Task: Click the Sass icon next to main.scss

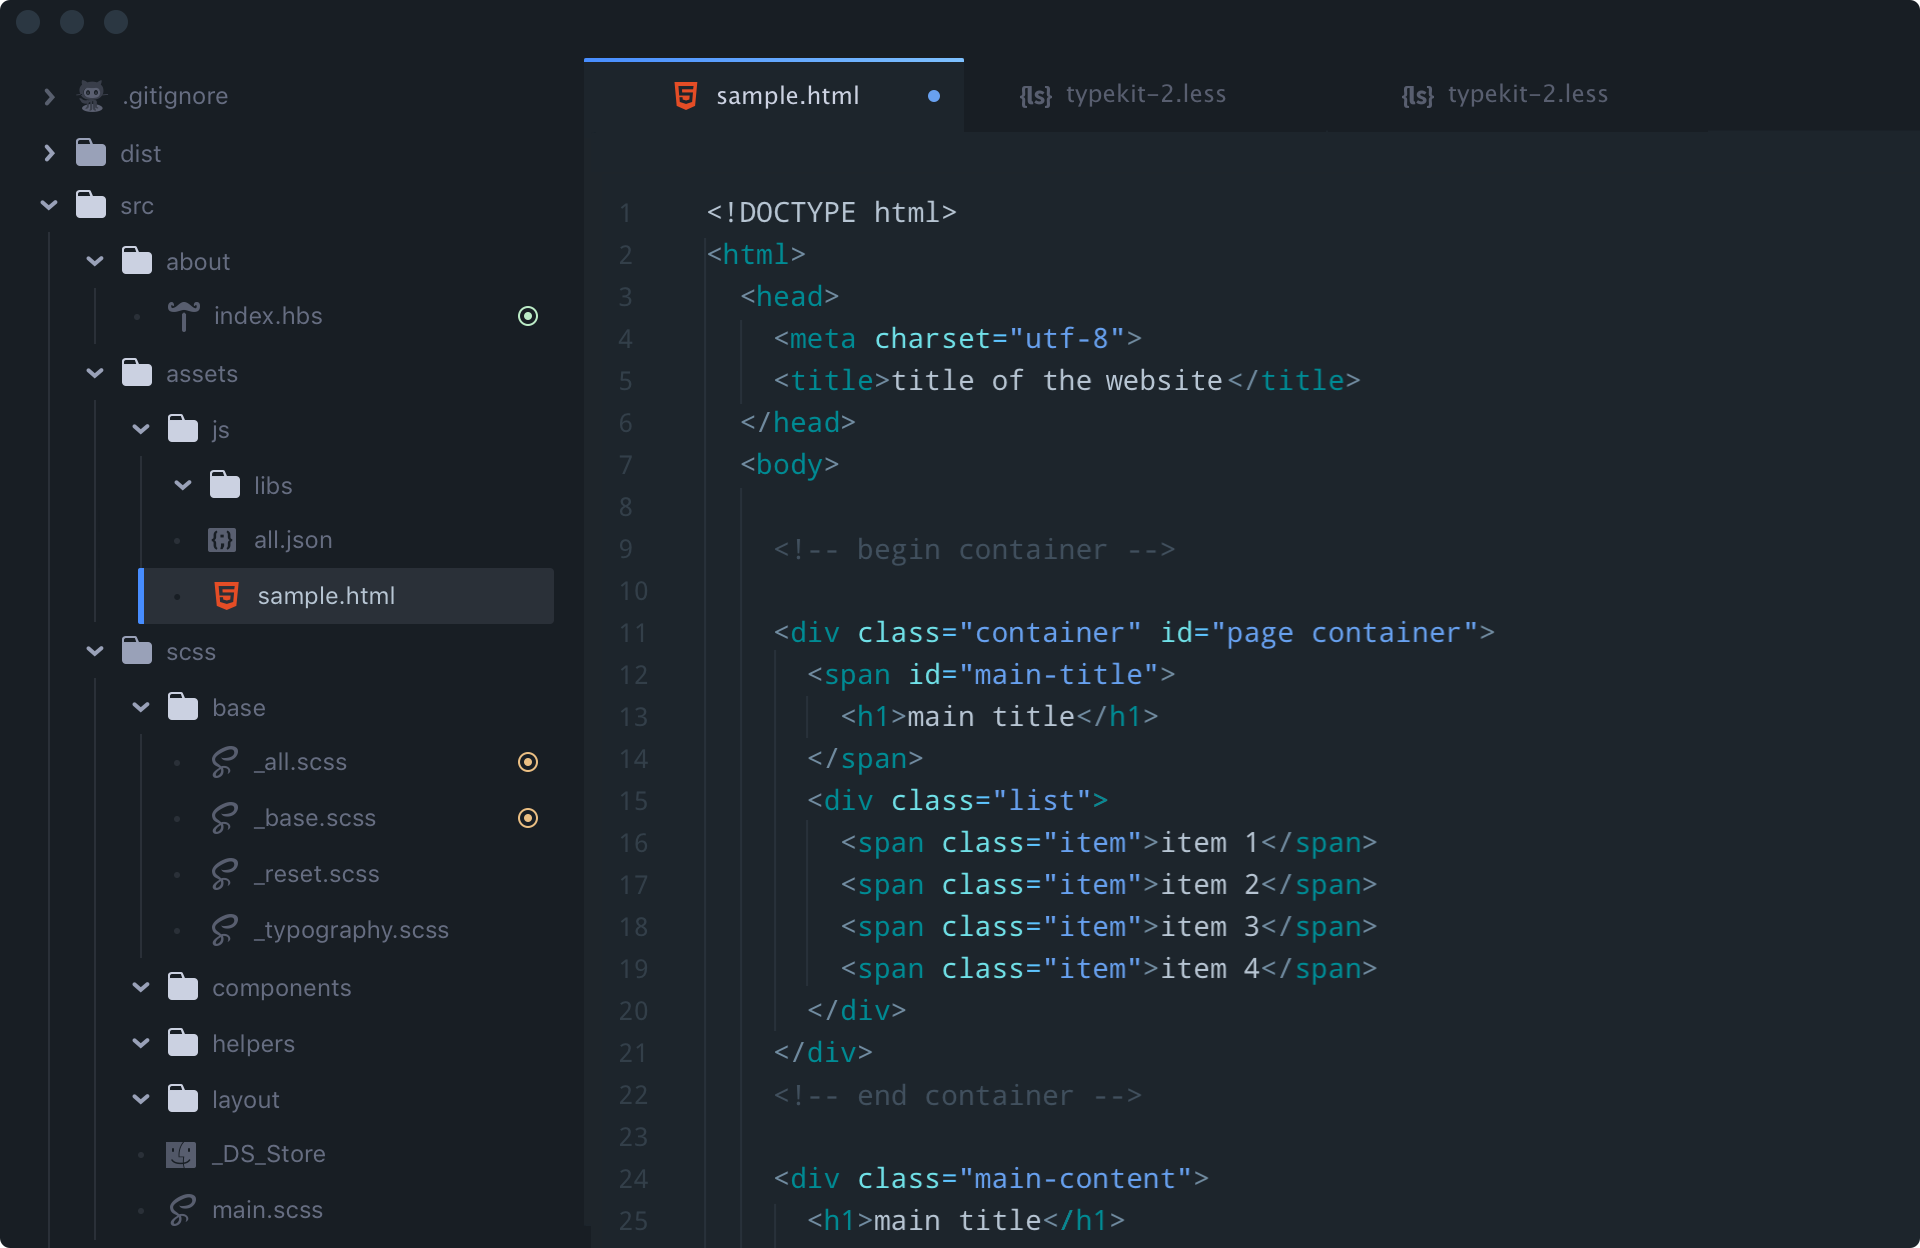Action: [x=181, y=1209]
